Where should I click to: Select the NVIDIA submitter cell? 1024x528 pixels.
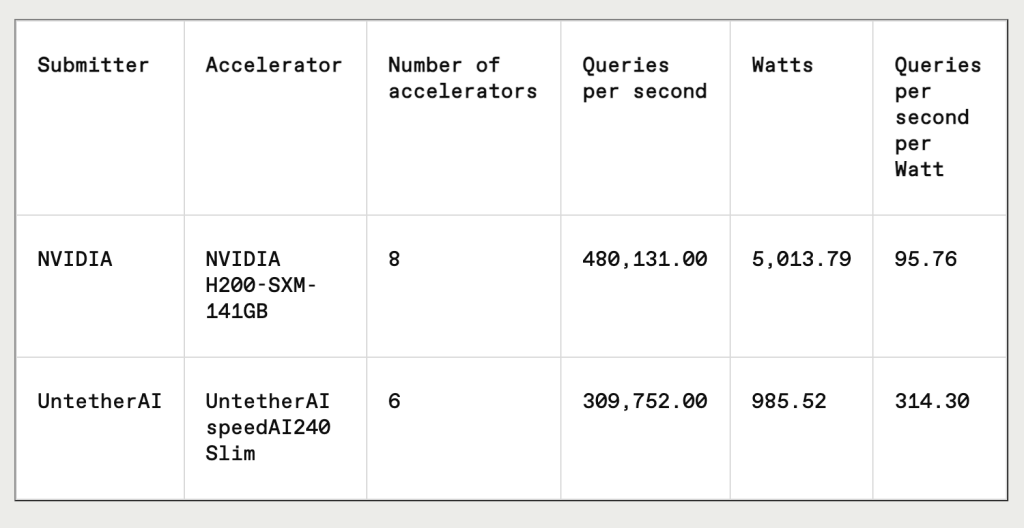(74, 259)
